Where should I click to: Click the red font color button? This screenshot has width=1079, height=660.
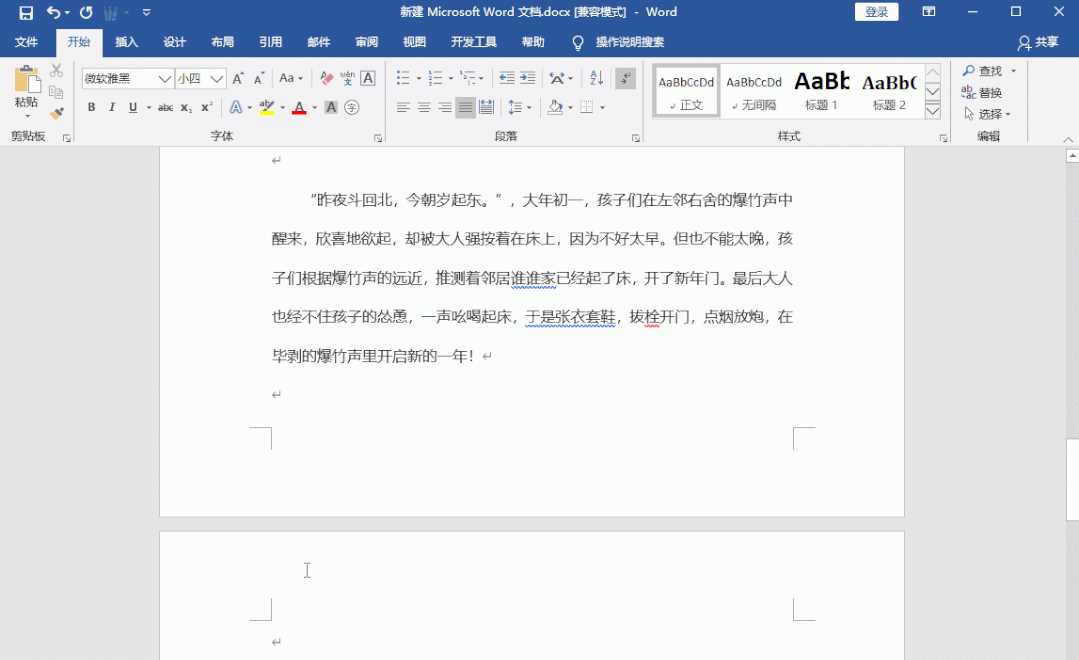point(298,107)
